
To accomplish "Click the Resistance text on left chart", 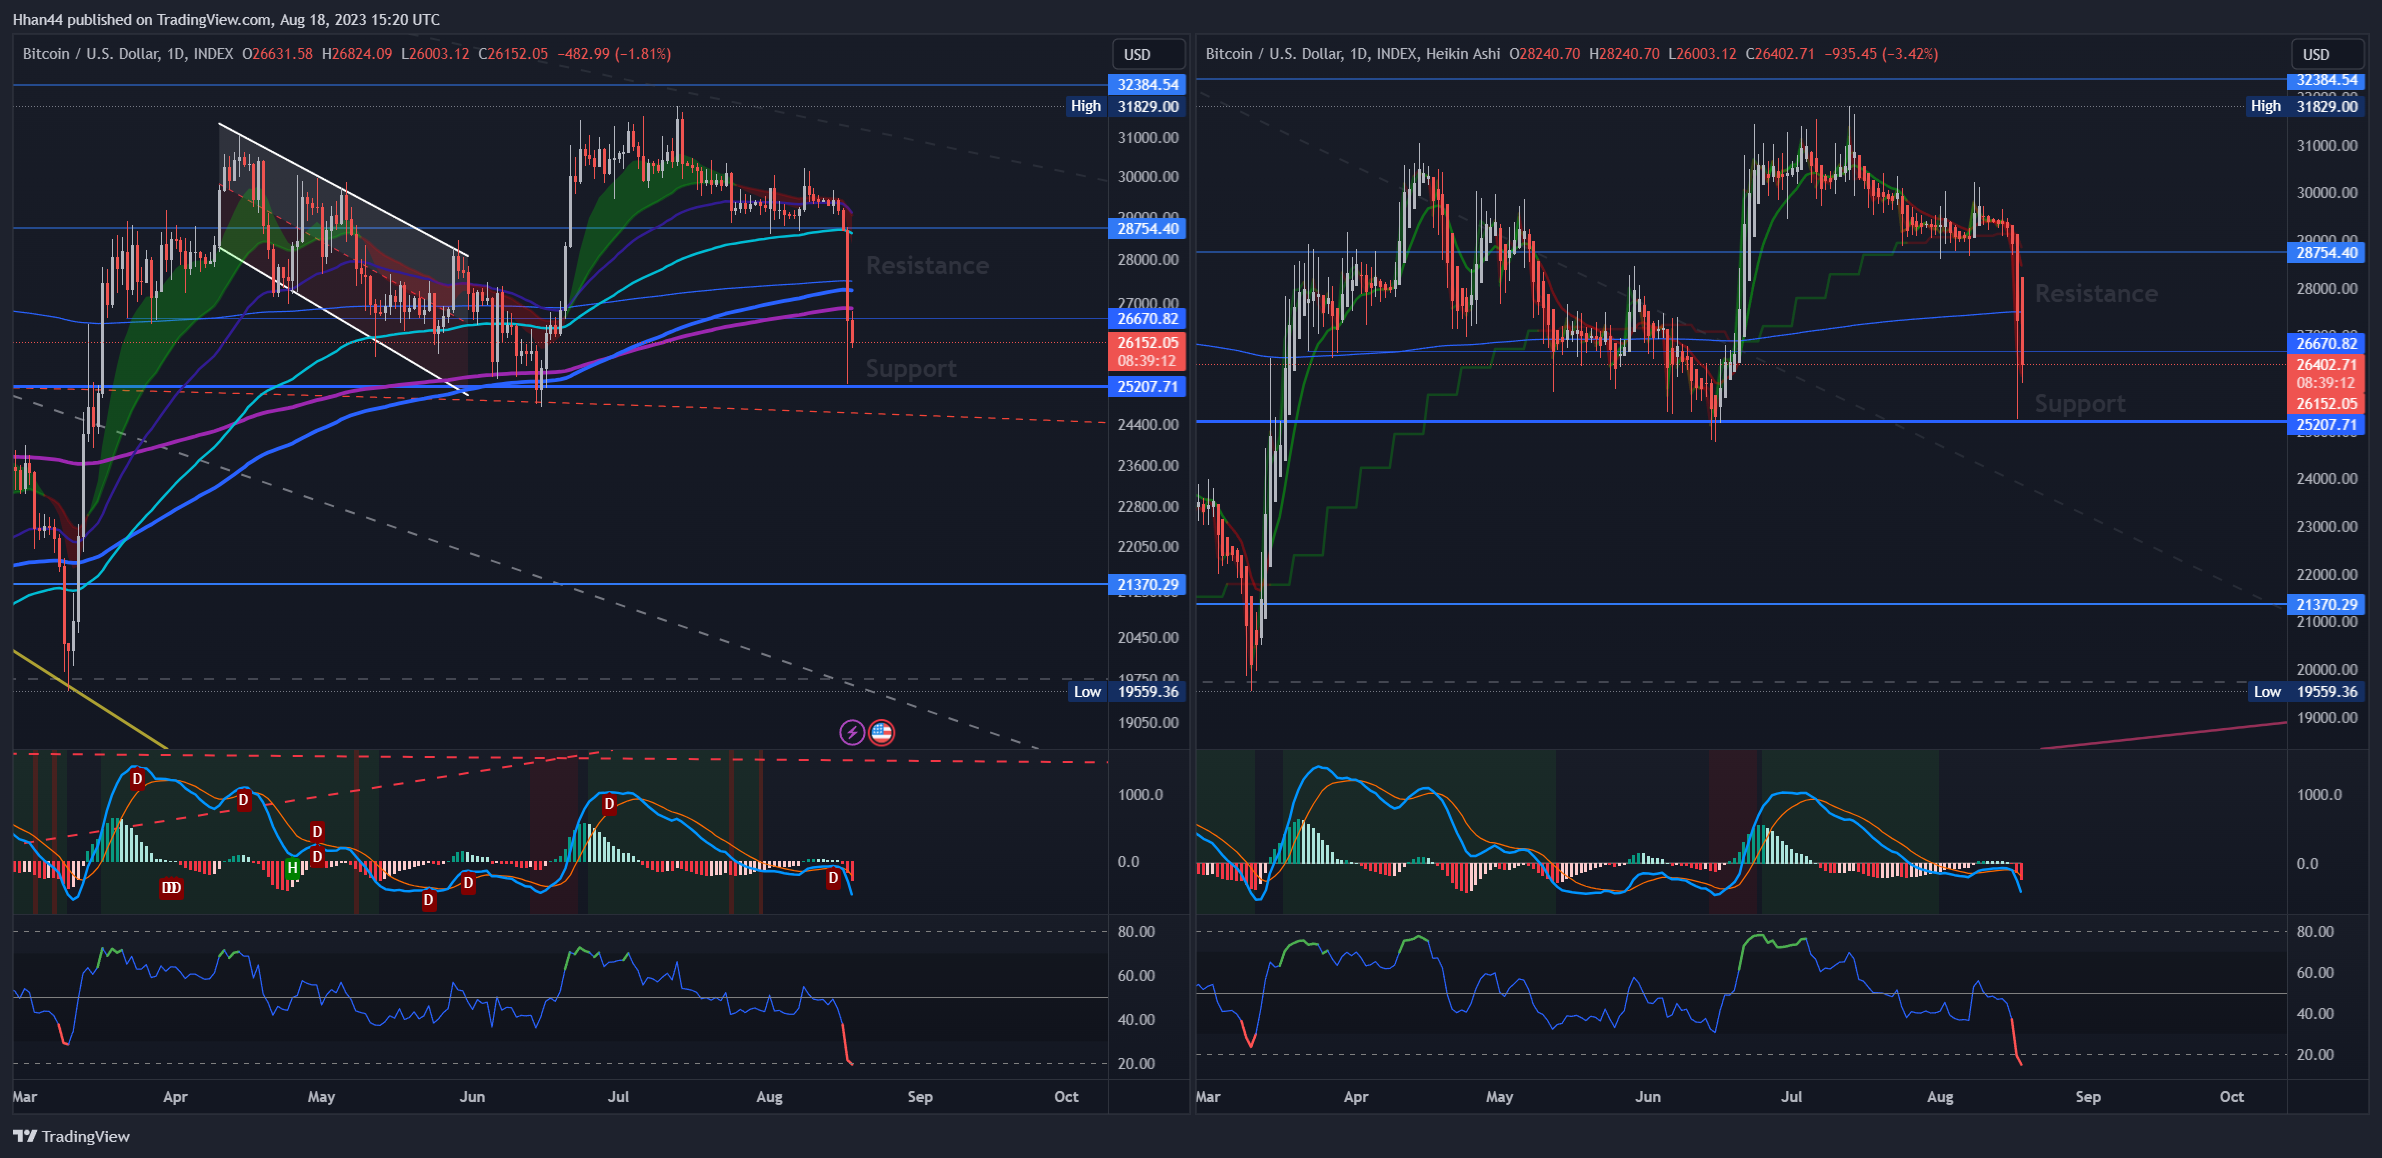I will pyautogui.click(x=927, y=266).
